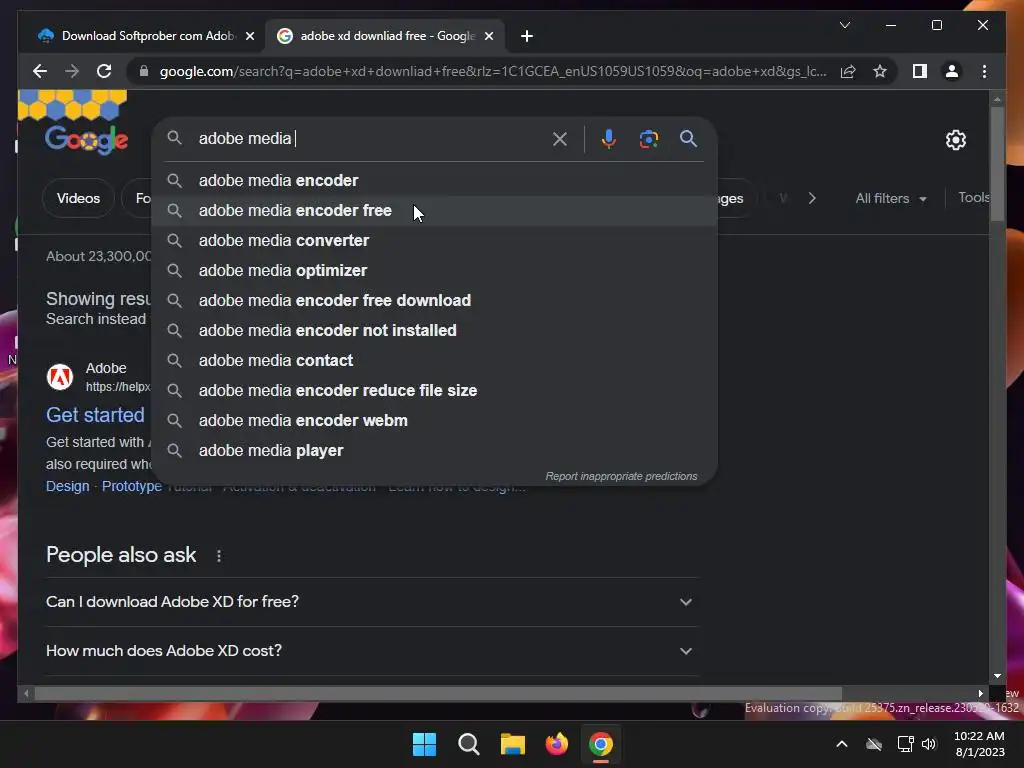Click the network icon in system tray
The image size is (1024, 768).
coord(905,744)
